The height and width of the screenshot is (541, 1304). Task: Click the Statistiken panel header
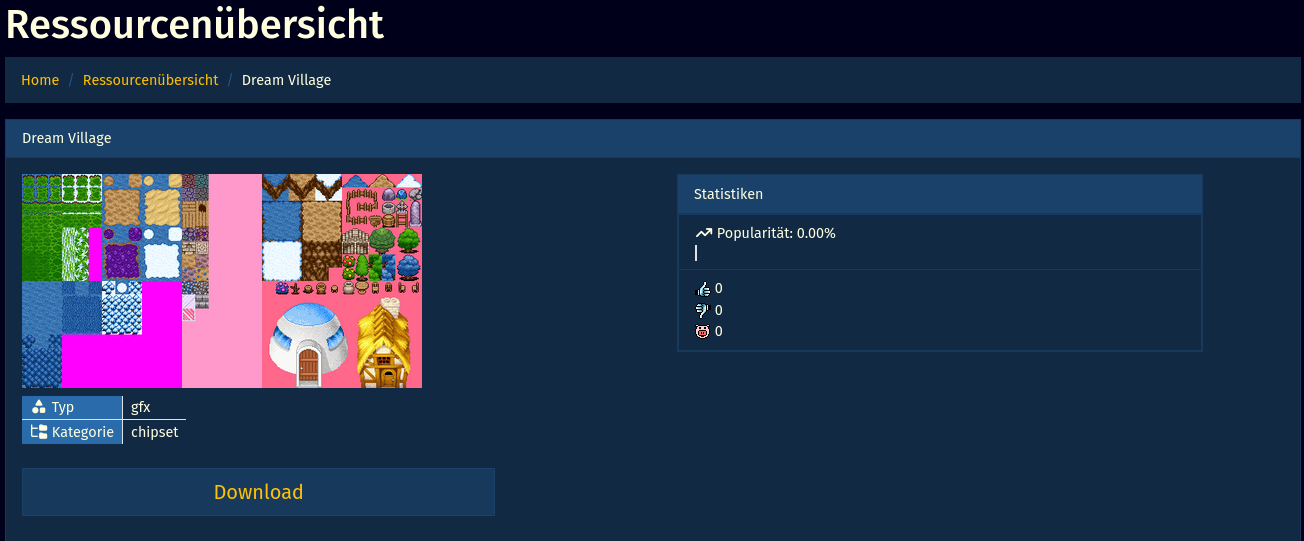939,194
